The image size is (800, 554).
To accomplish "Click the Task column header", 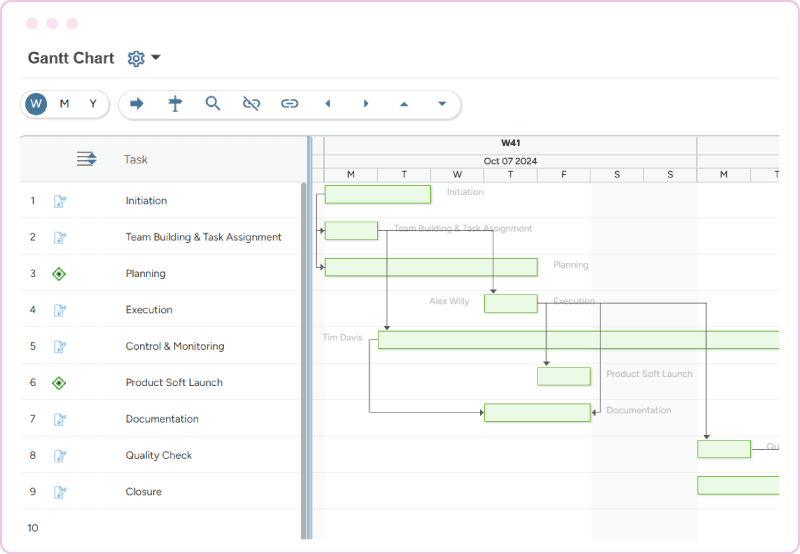I will [x=136, y=160].
